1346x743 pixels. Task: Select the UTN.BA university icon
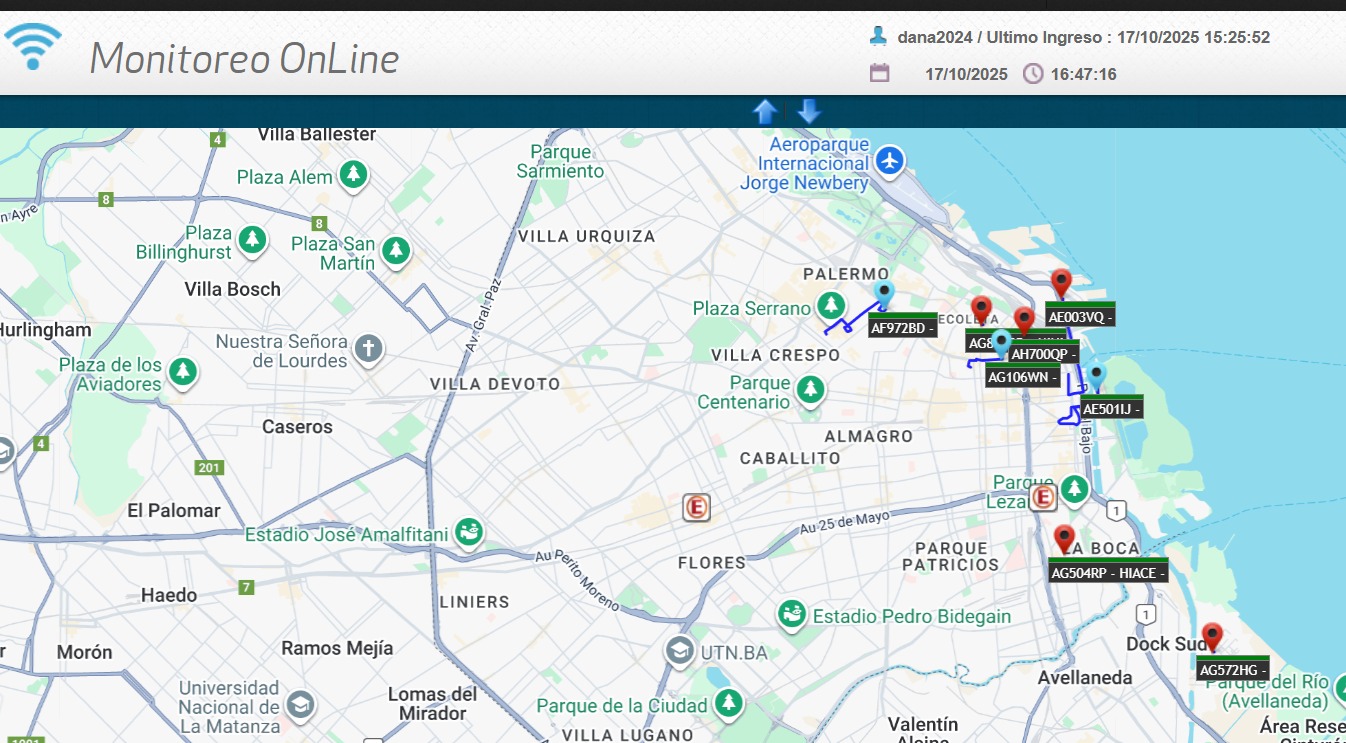coord(680,652)
